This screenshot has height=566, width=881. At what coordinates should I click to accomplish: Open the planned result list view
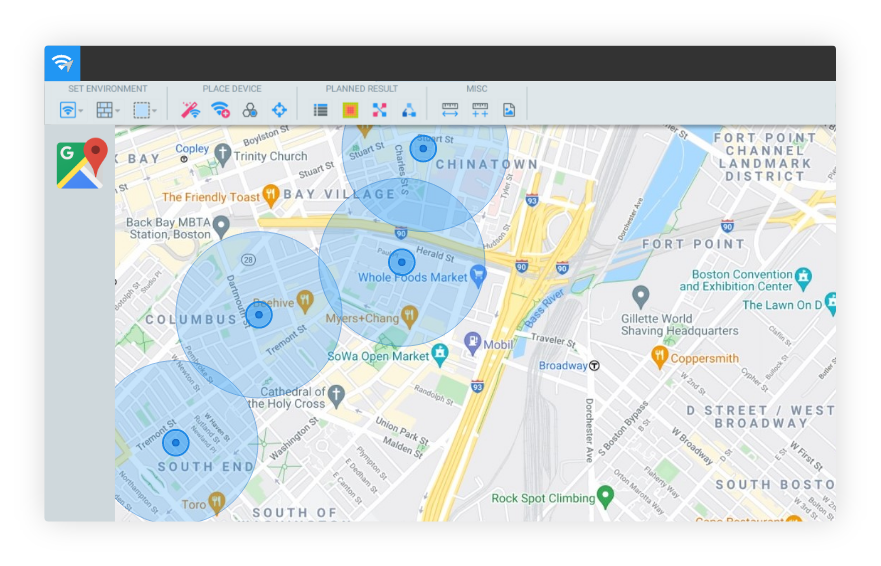(x=320, y=110)
